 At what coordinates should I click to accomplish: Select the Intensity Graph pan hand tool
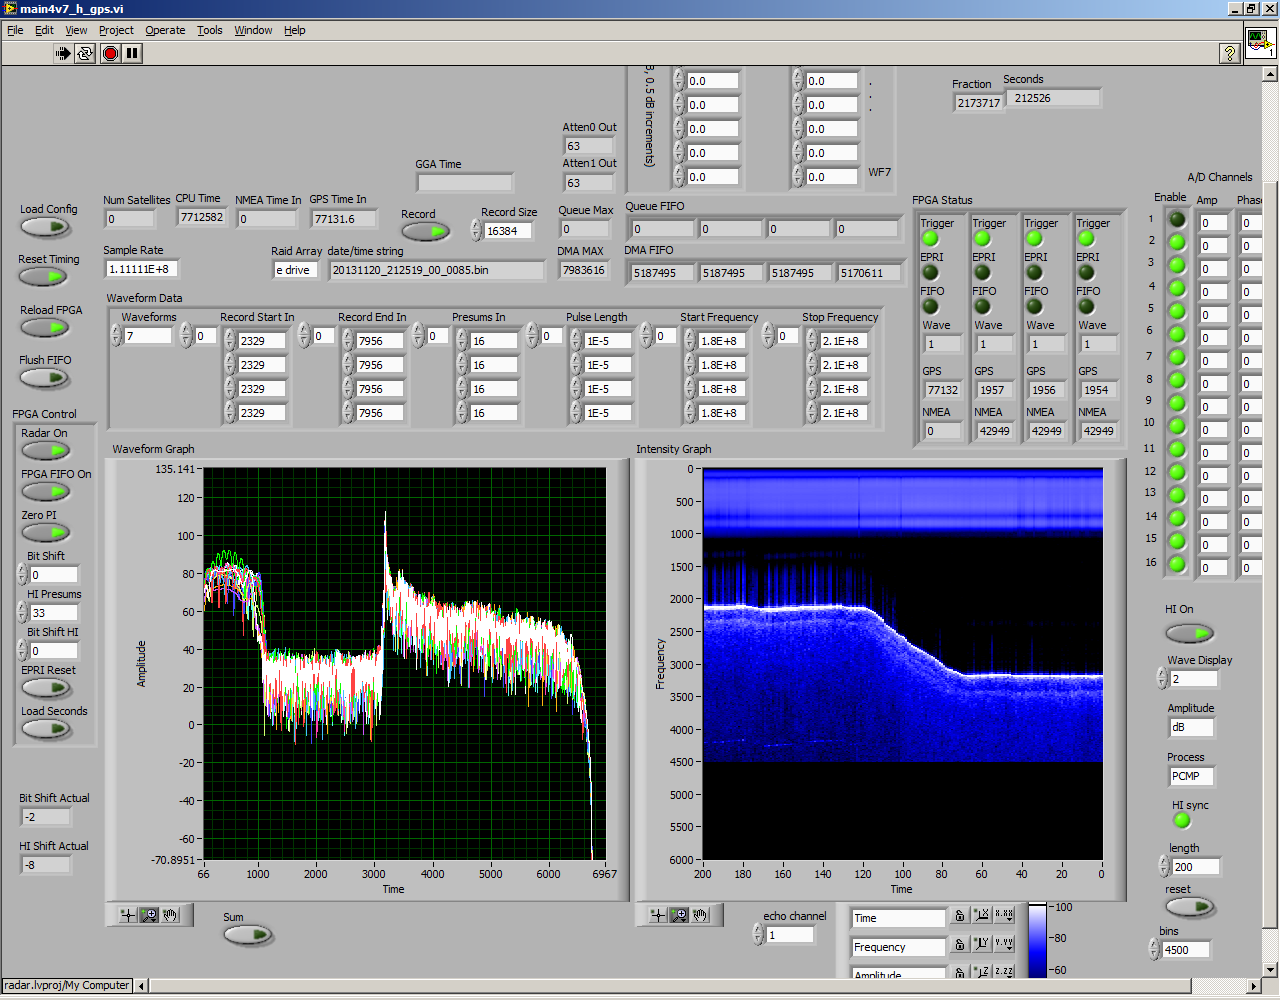point(700,915)
